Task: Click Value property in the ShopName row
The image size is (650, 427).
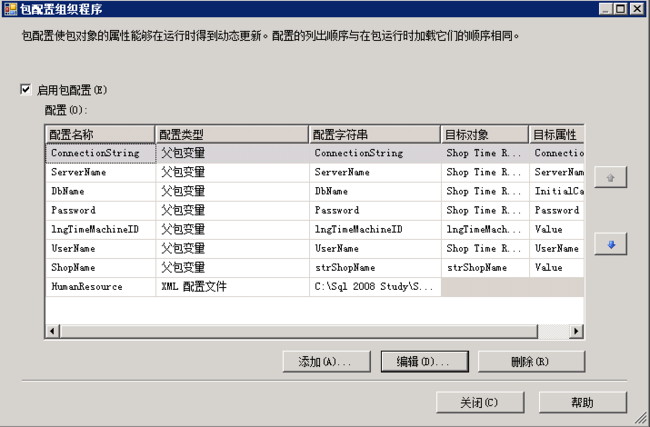Action: 557,267
